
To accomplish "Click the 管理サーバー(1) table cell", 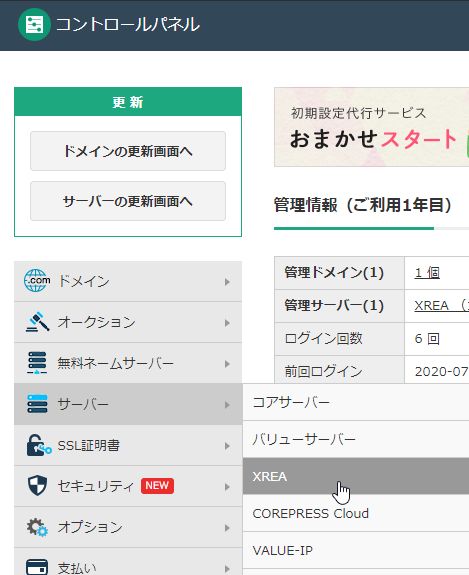I will pyautogui.click(x=340, y=305).
